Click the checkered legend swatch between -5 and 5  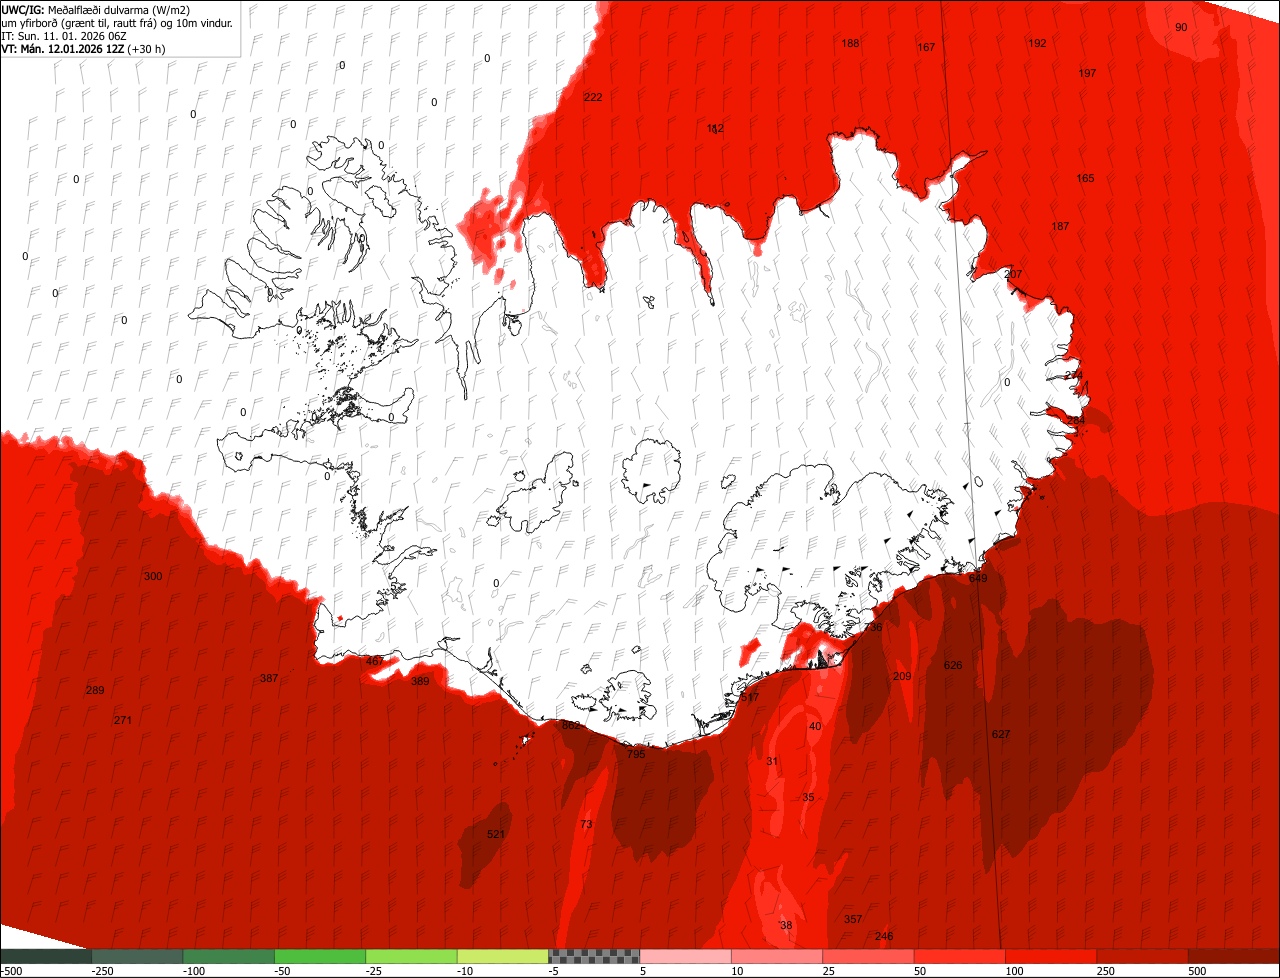click(x=594, y=956)
